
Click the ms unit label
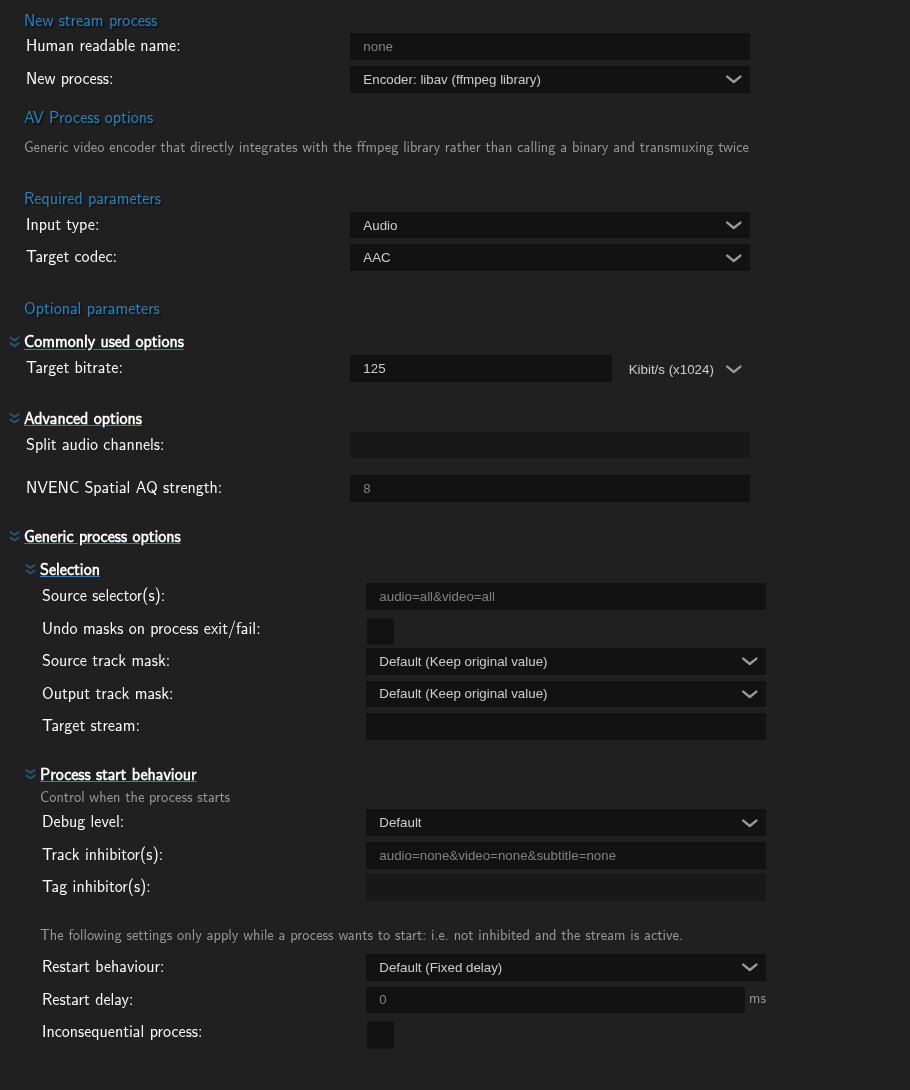pos(757,999)
